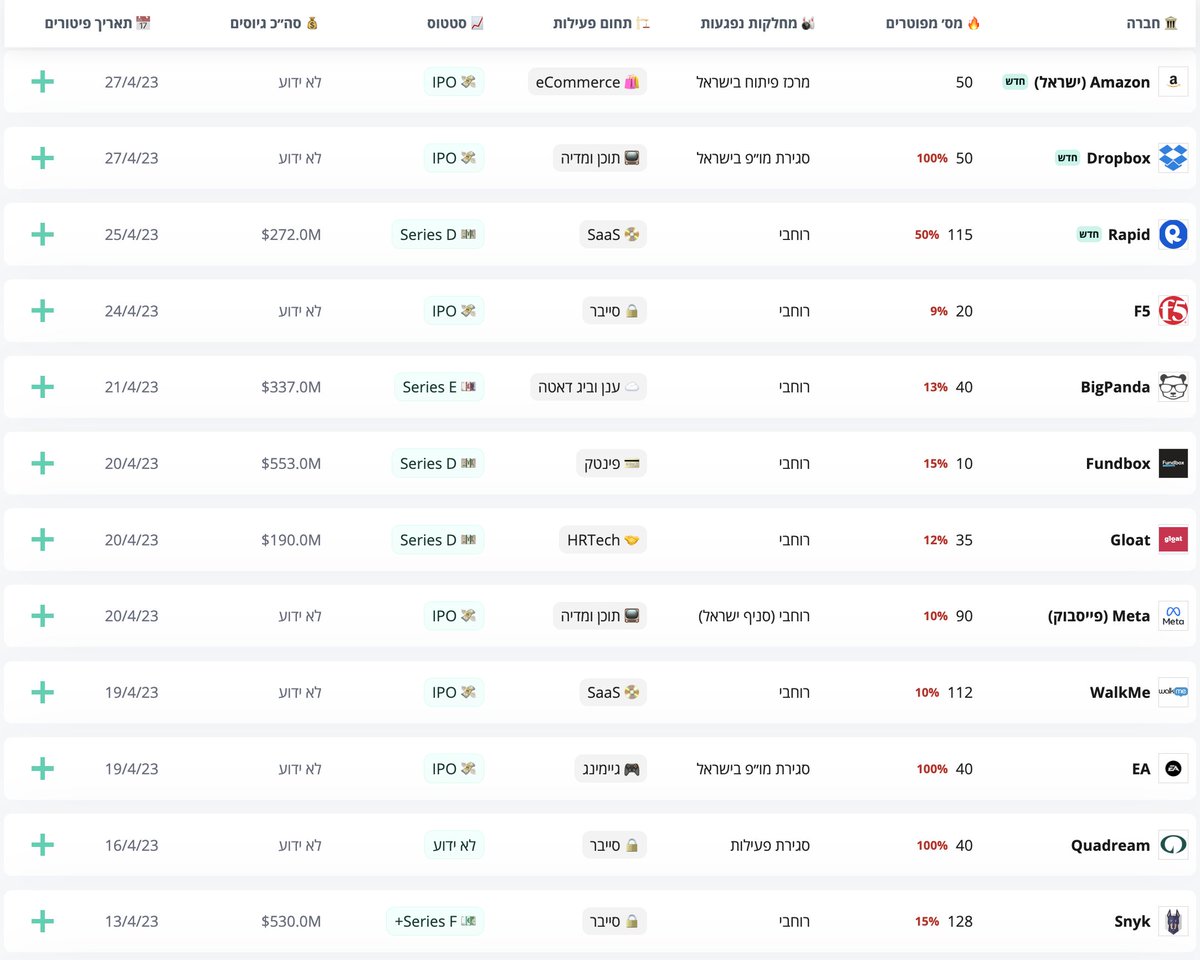Click the $337.0M funding value
1200x960 pixels.
click(291, 387)
